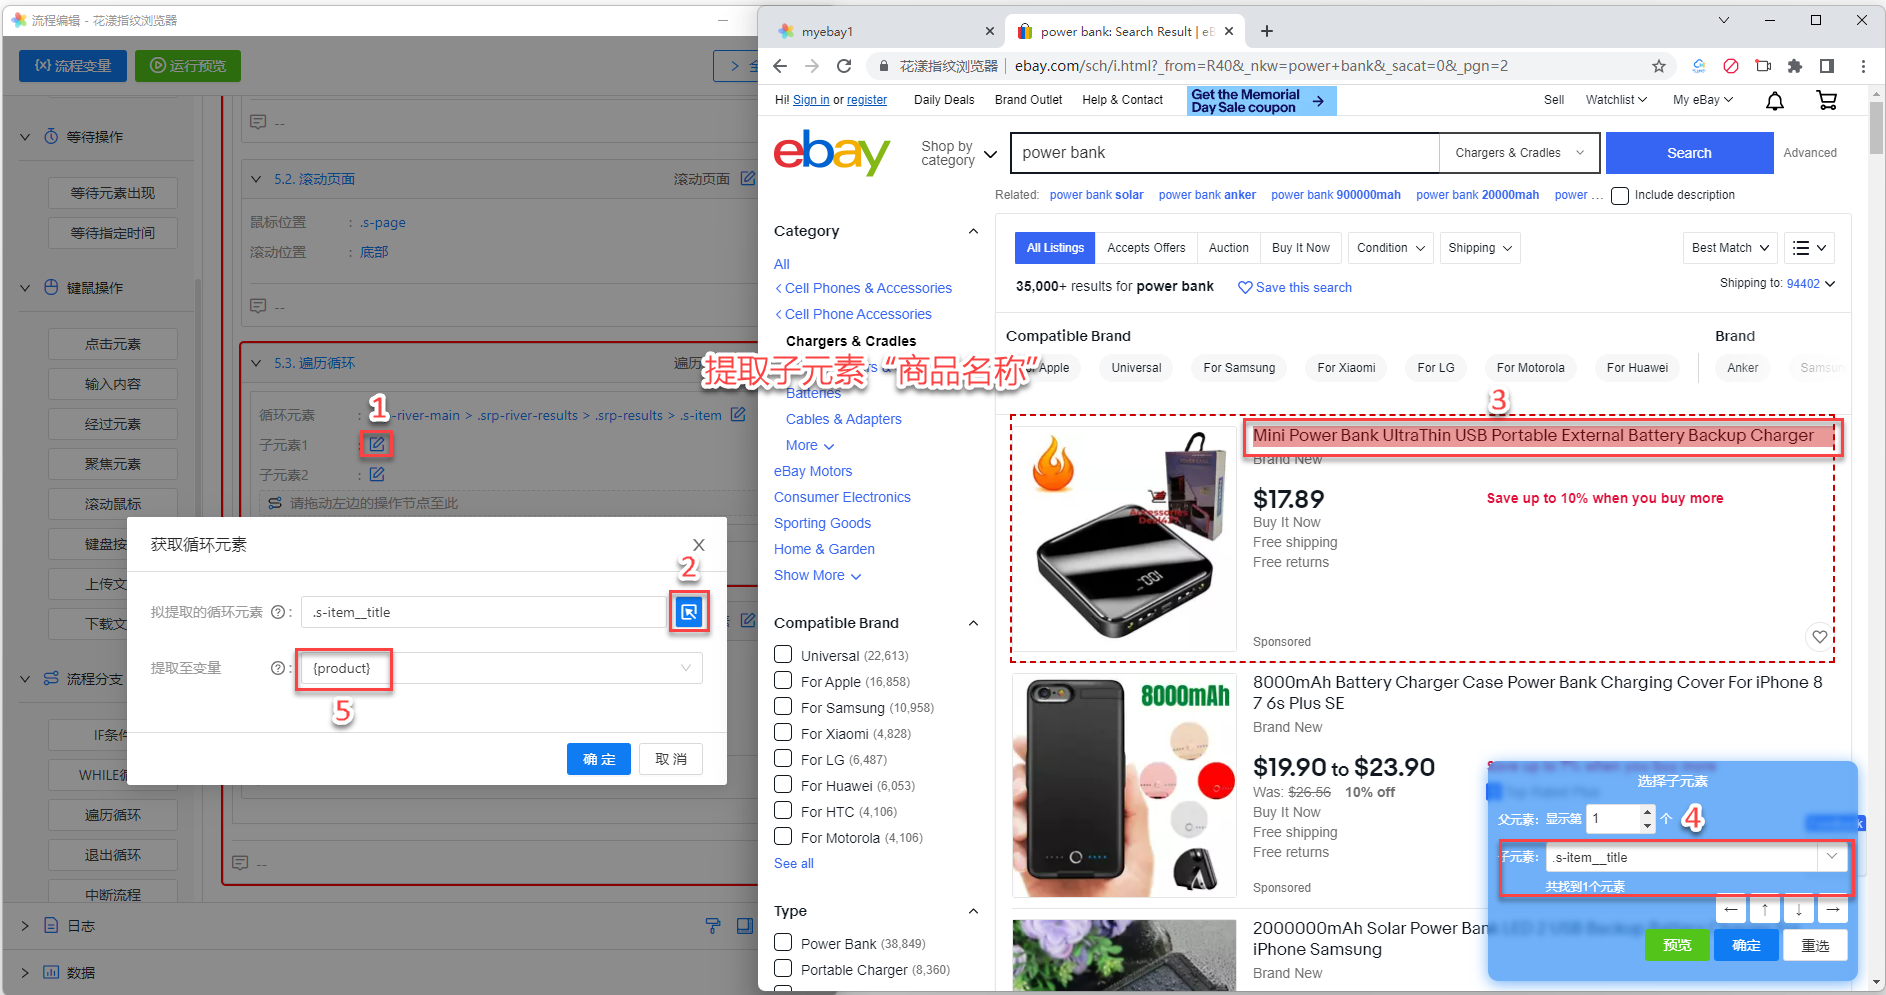
Task: Collapse the 等待操作 section
Action: [25, 137]
